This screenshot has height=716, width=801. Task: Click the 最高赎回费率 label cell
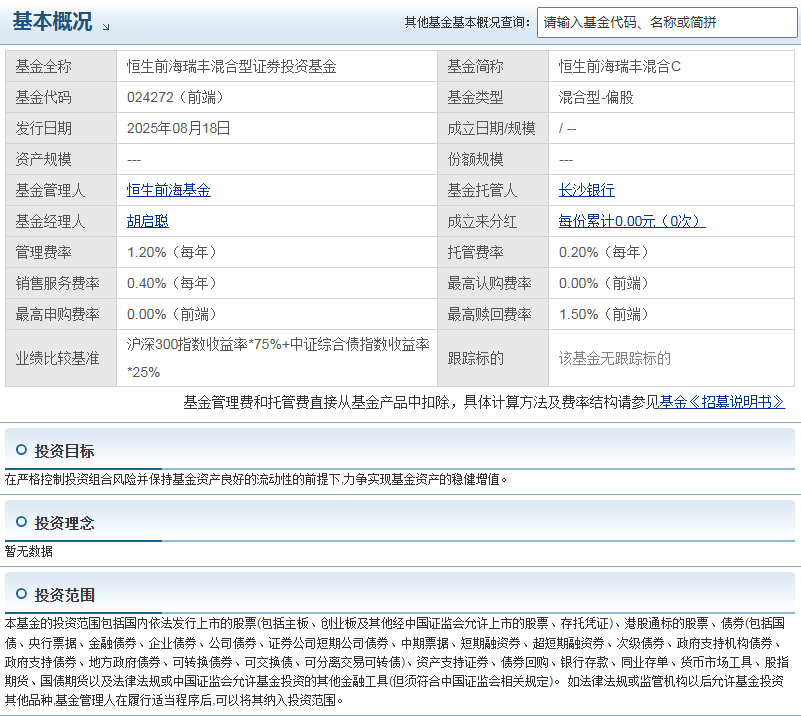[493, 314]
